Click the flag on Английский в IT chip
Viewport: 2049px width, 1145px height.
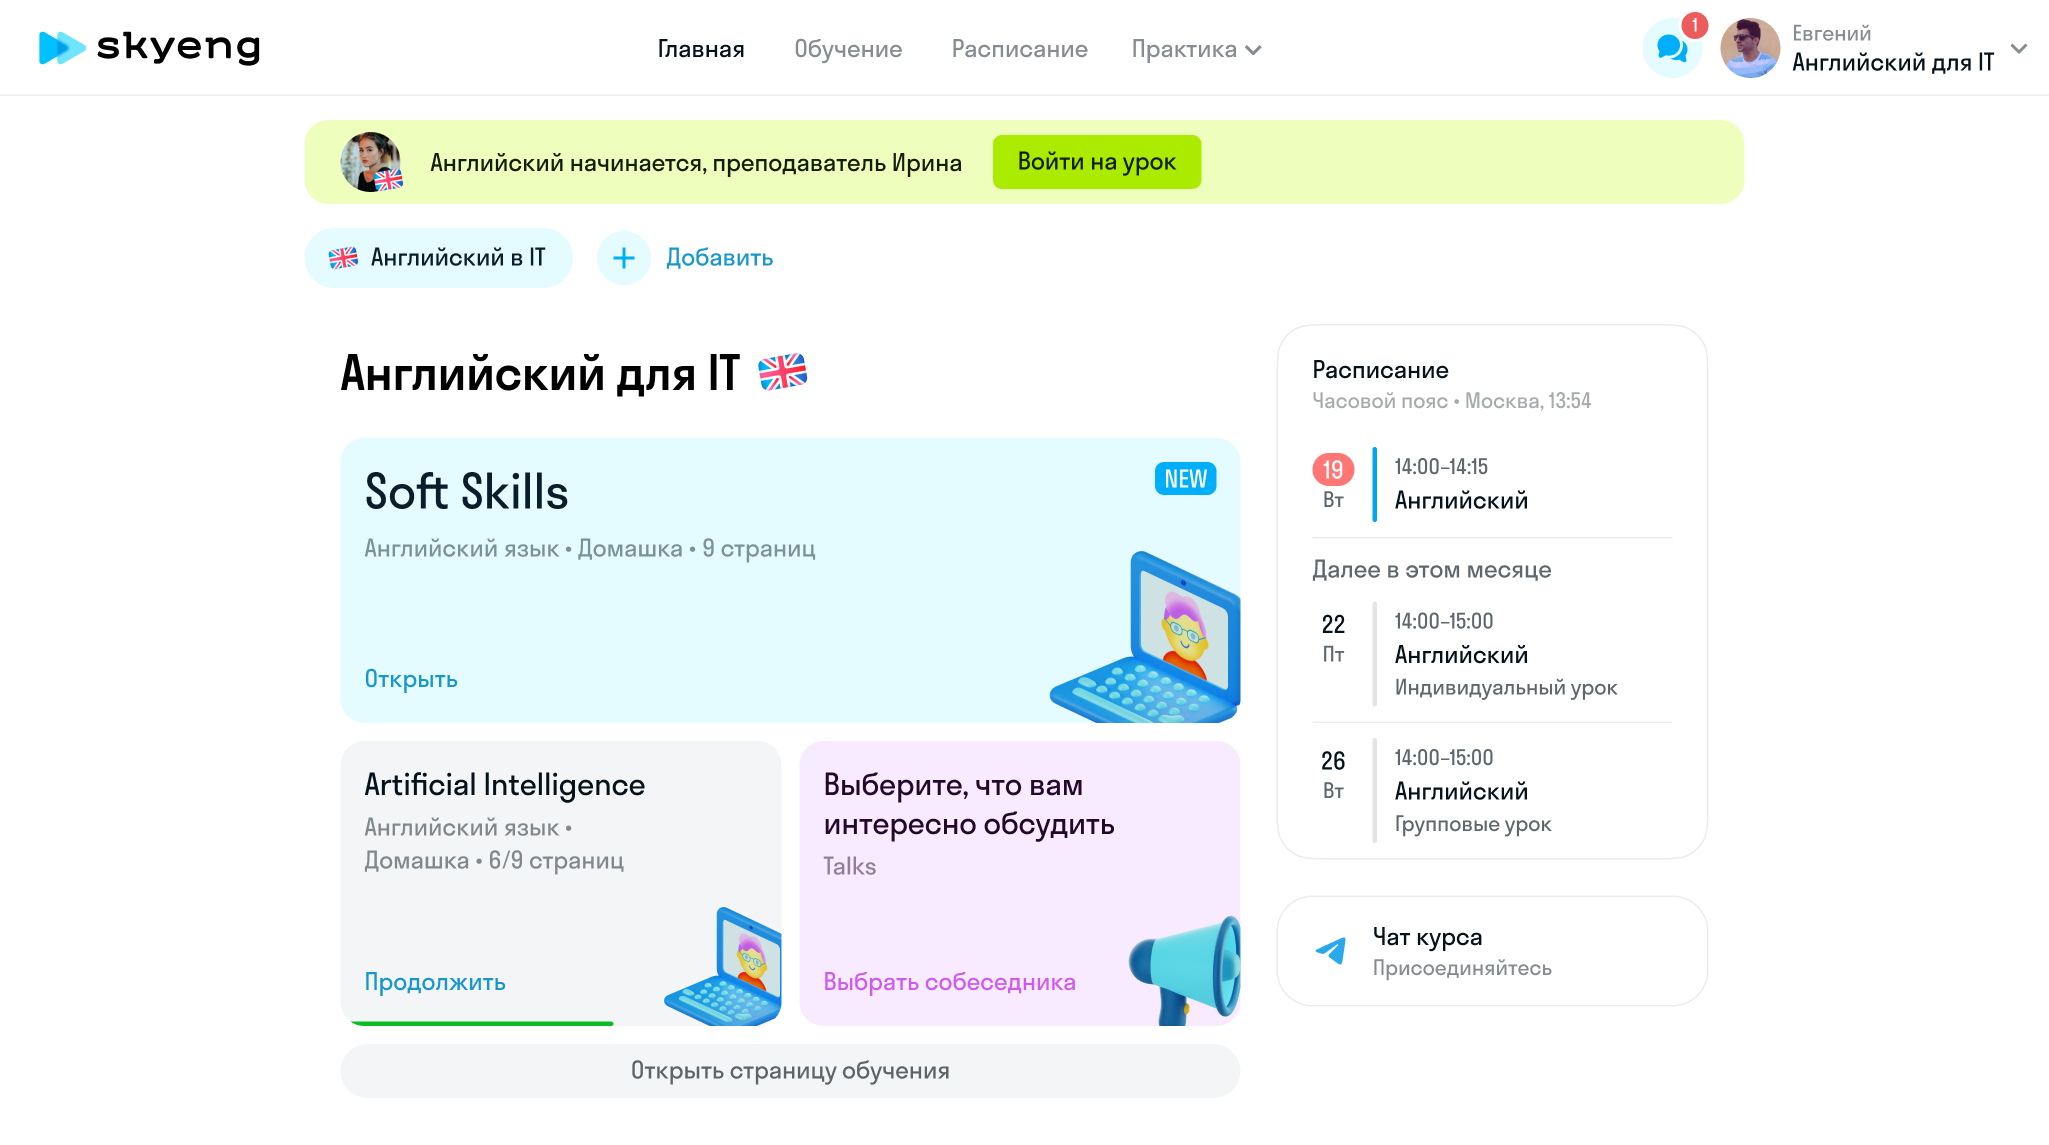344,257
